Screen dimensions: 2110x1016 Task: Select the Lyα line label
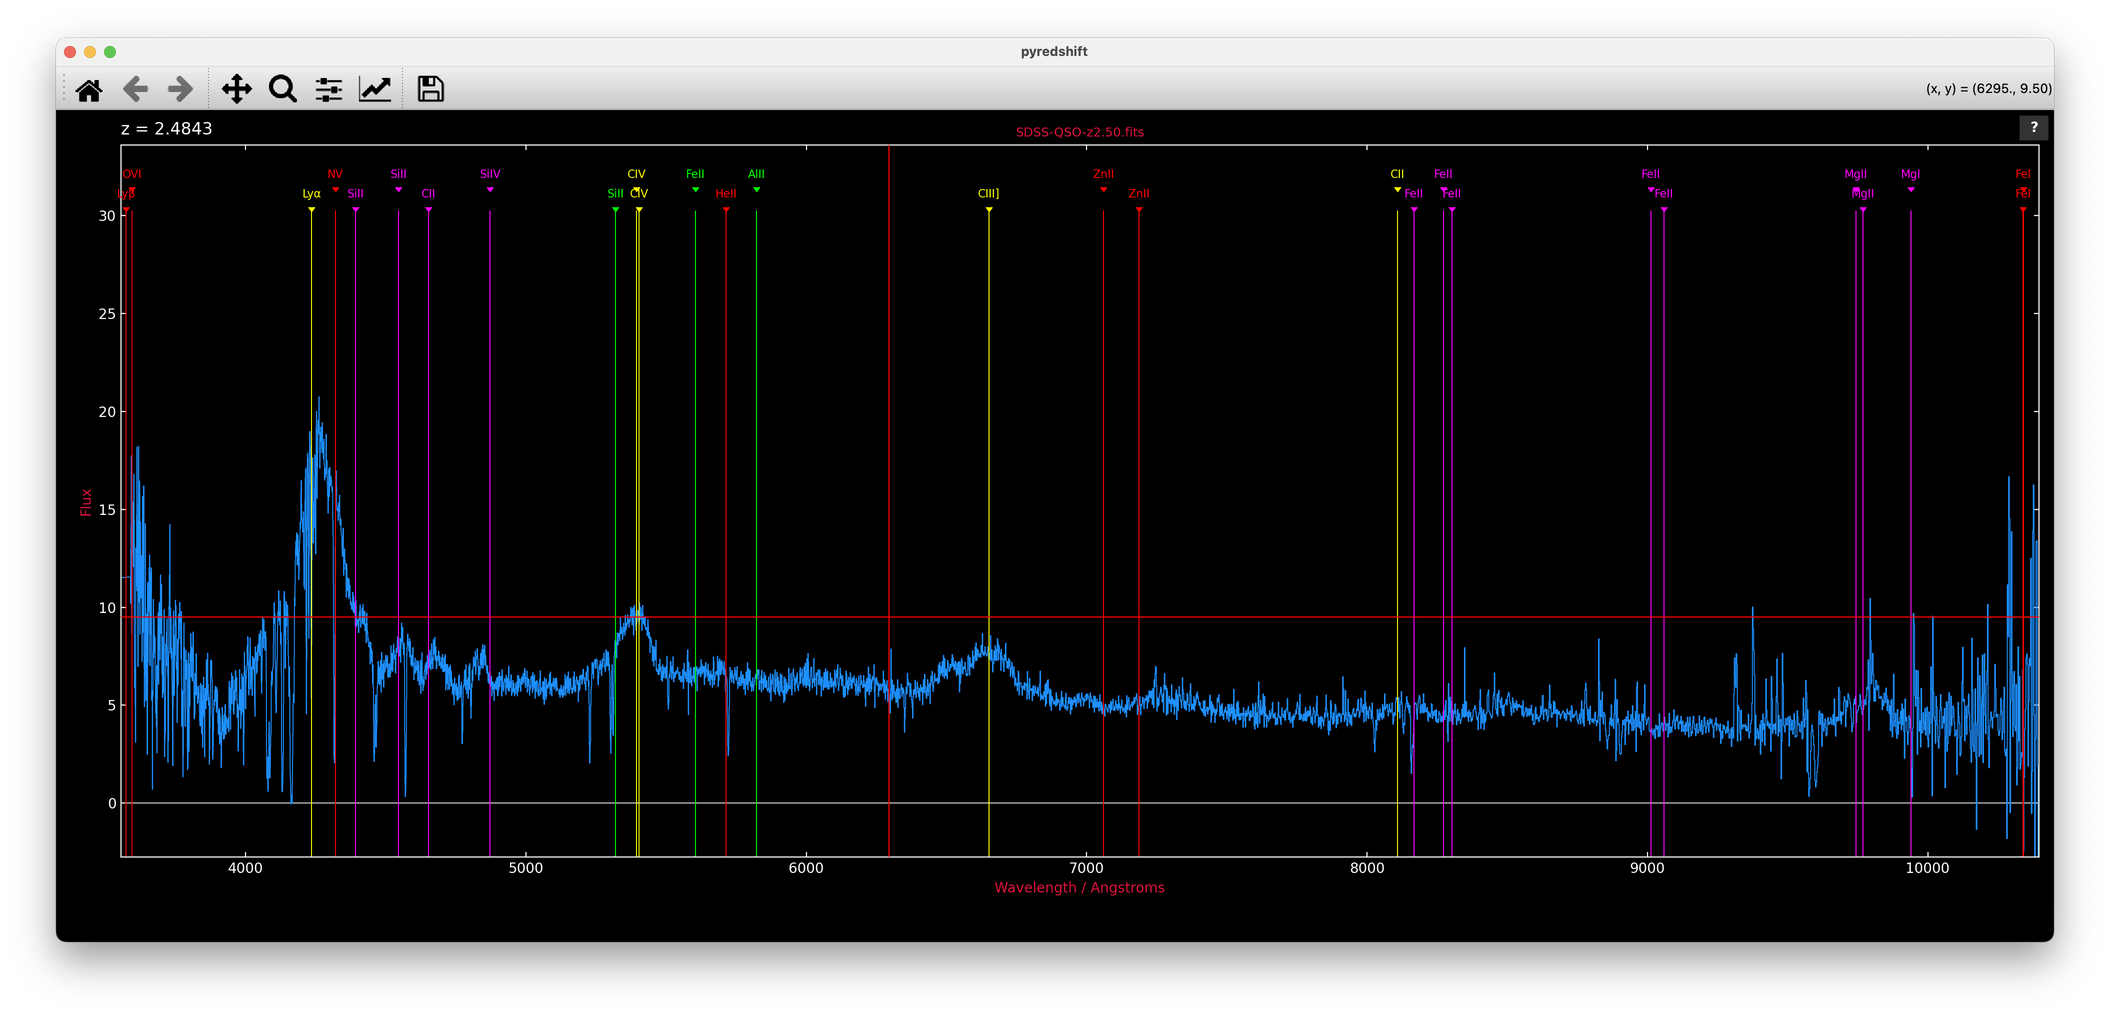pyautogui.click(x=312, y=194)
